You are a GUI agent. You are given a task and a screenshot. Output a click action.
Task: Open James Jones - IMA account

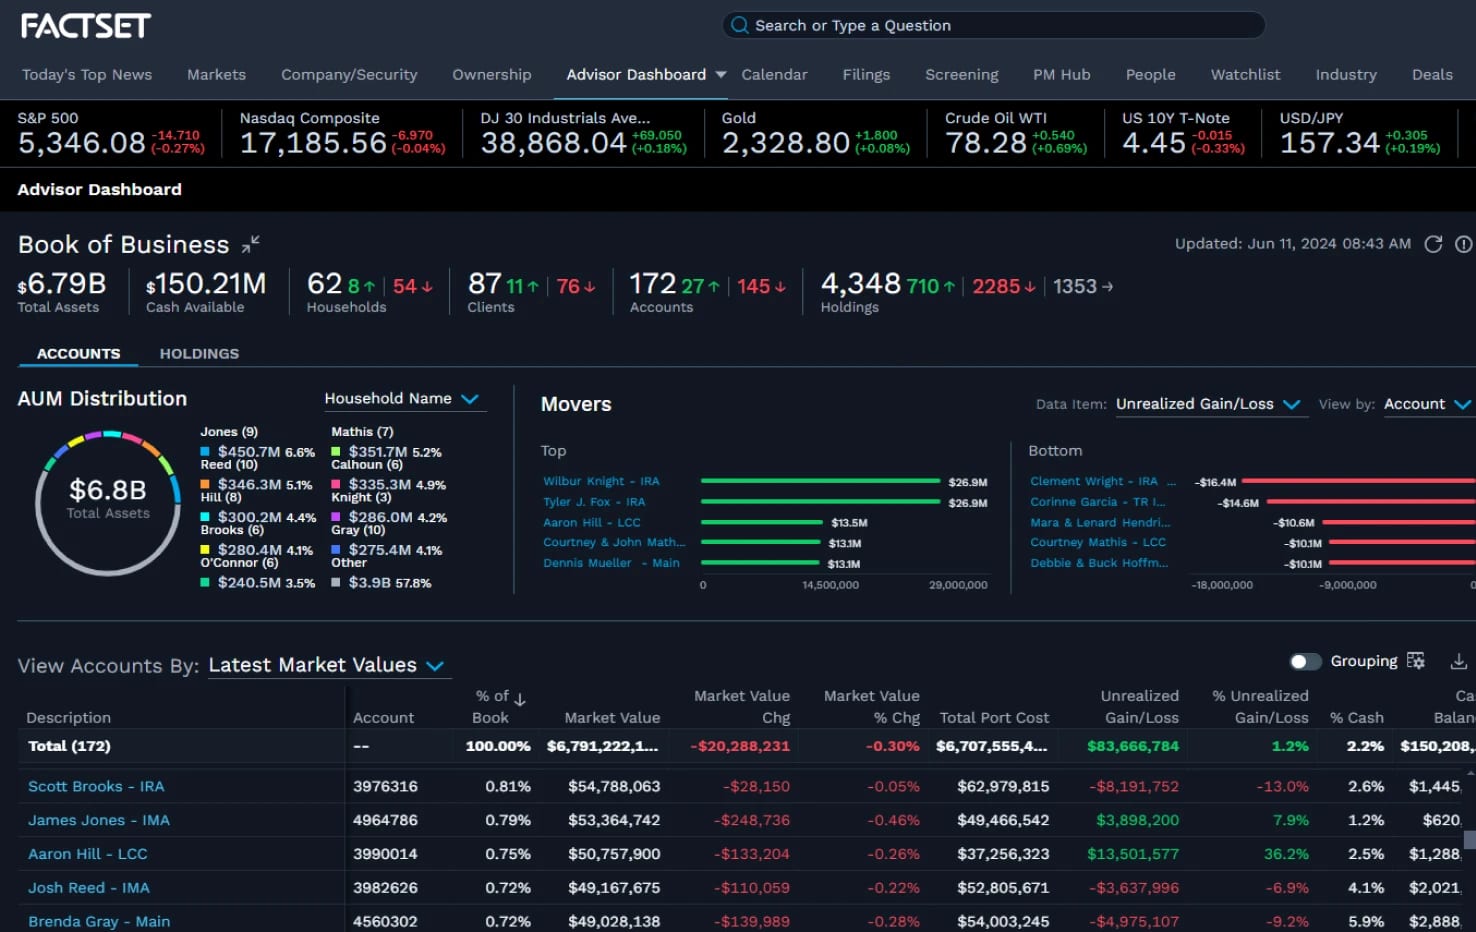[x=99, y=820]
